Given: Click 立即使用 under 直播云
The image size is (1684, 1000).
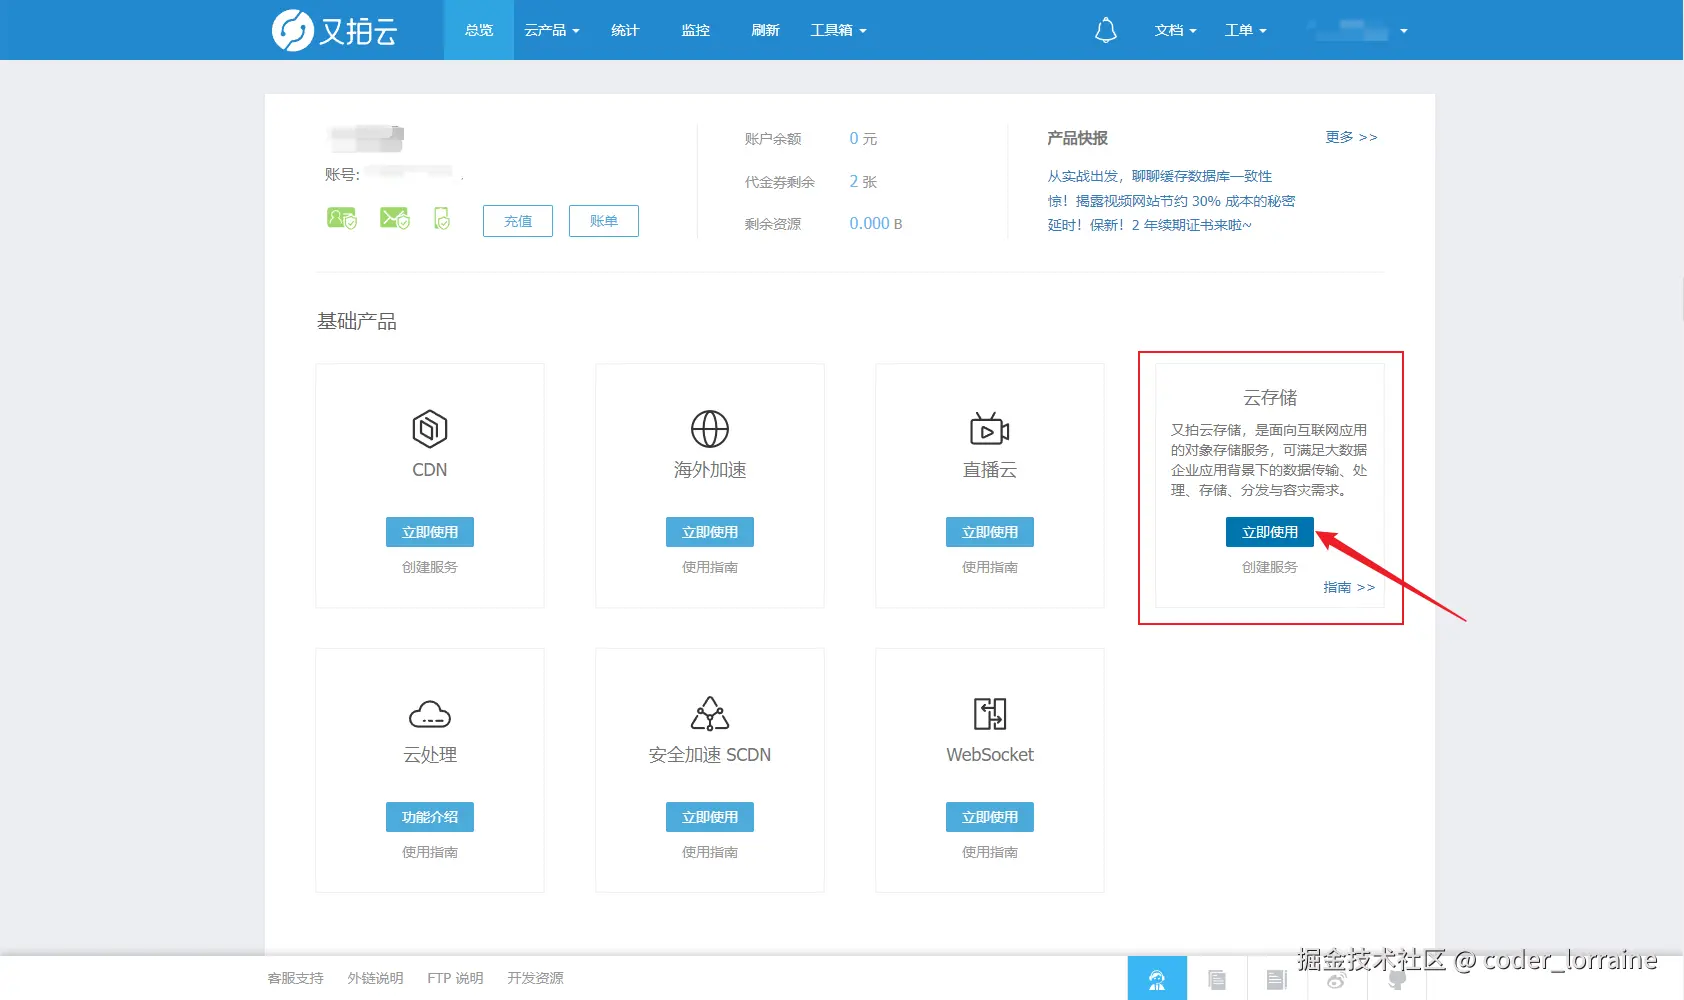Looking at the screenshot, I should 990,532.
